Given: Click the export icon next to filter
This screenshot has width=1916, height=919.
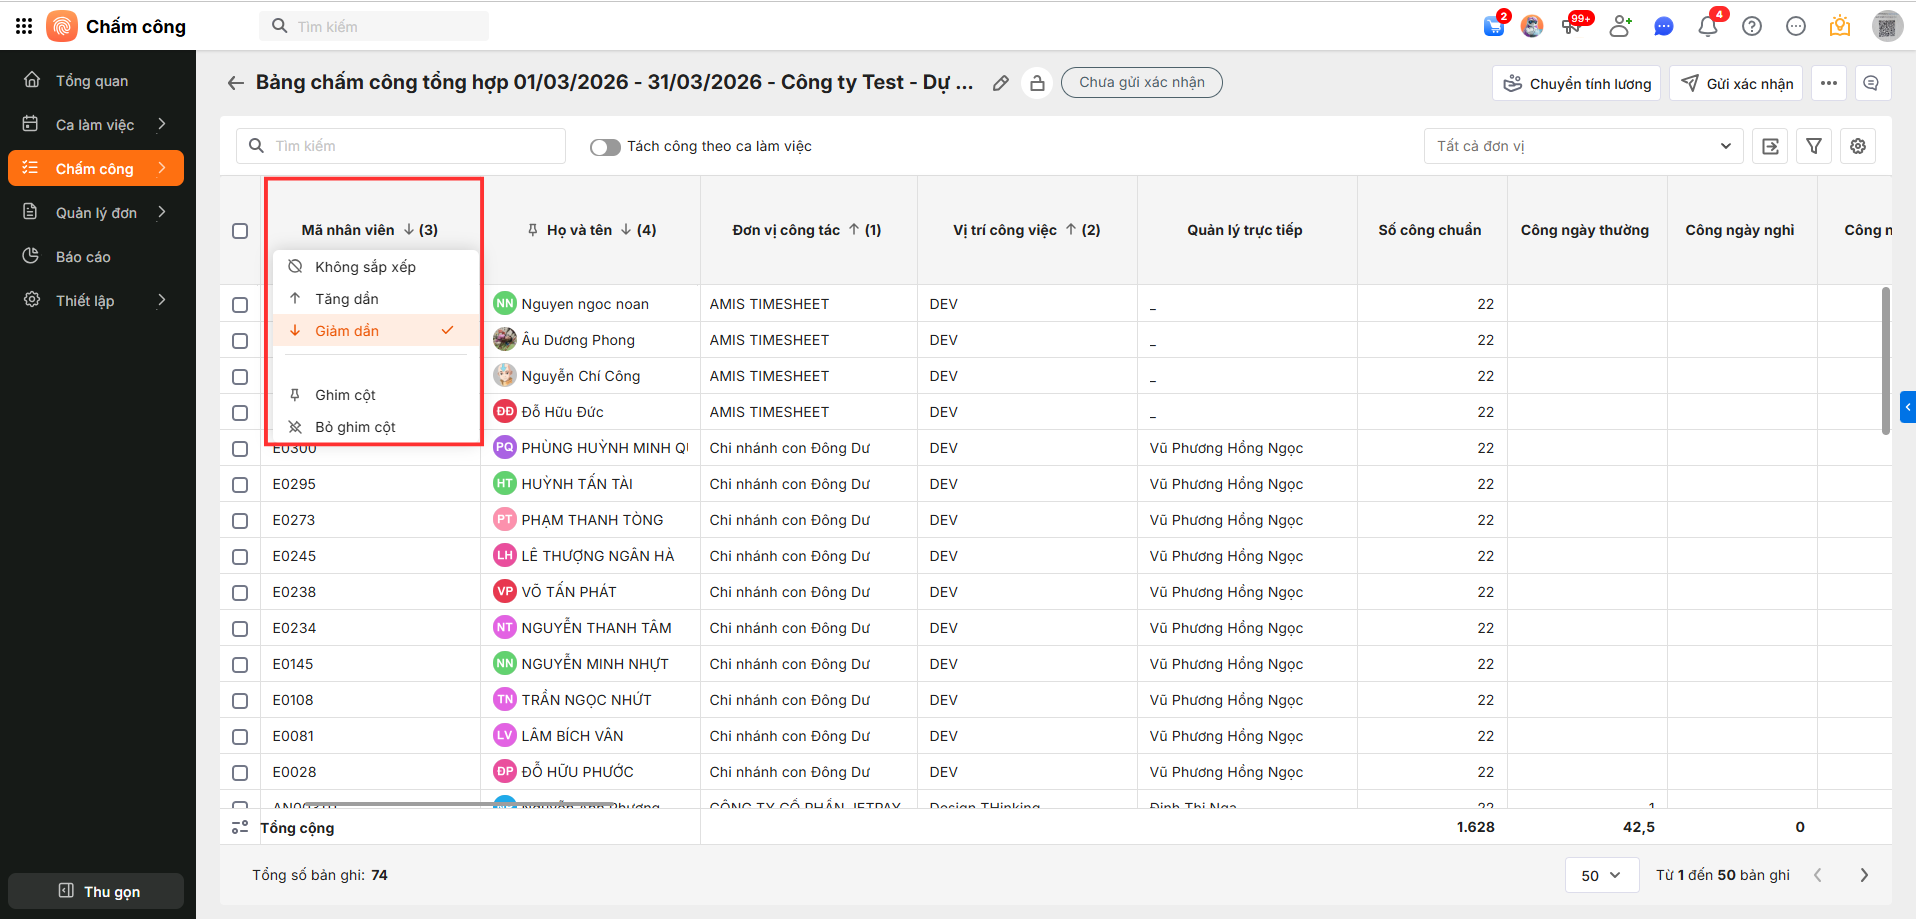Looking at the screenshot, I should (1770, 146).
